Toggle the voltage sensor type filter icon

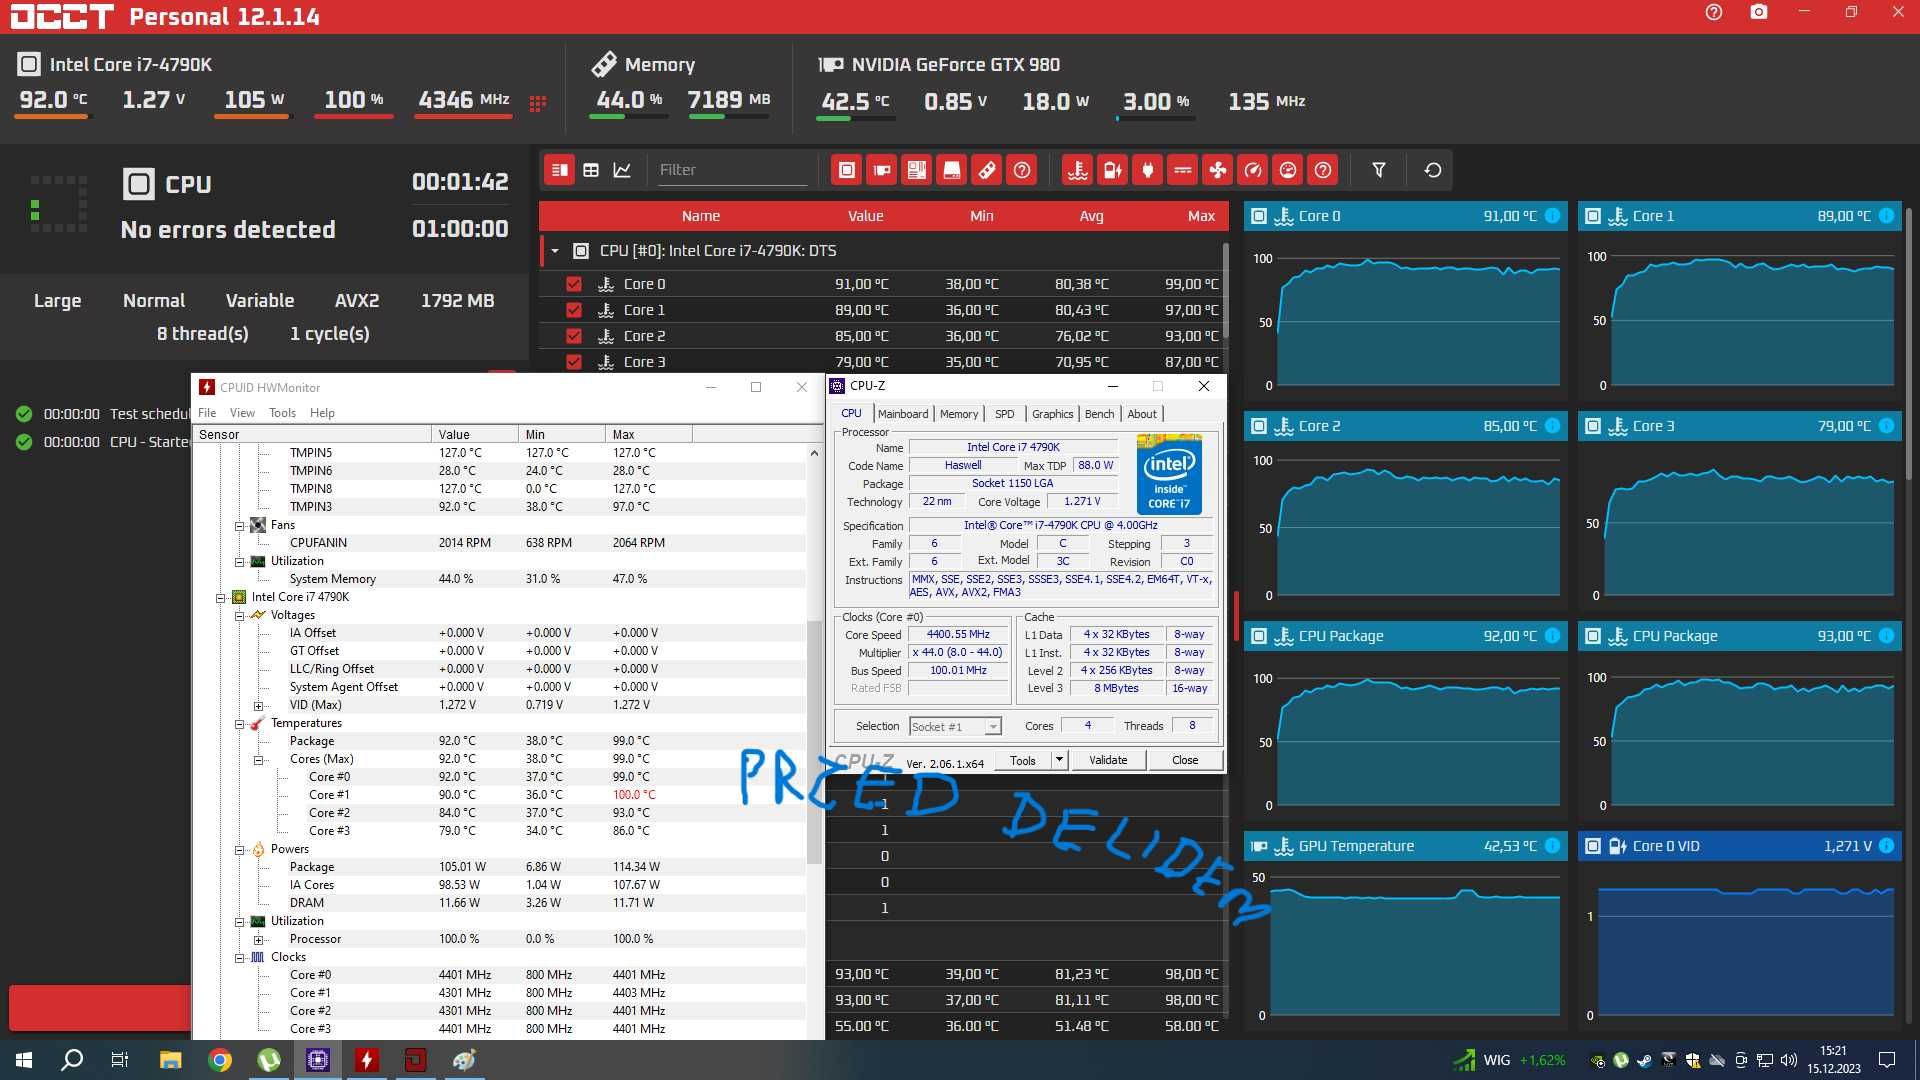coord(1112,170)
